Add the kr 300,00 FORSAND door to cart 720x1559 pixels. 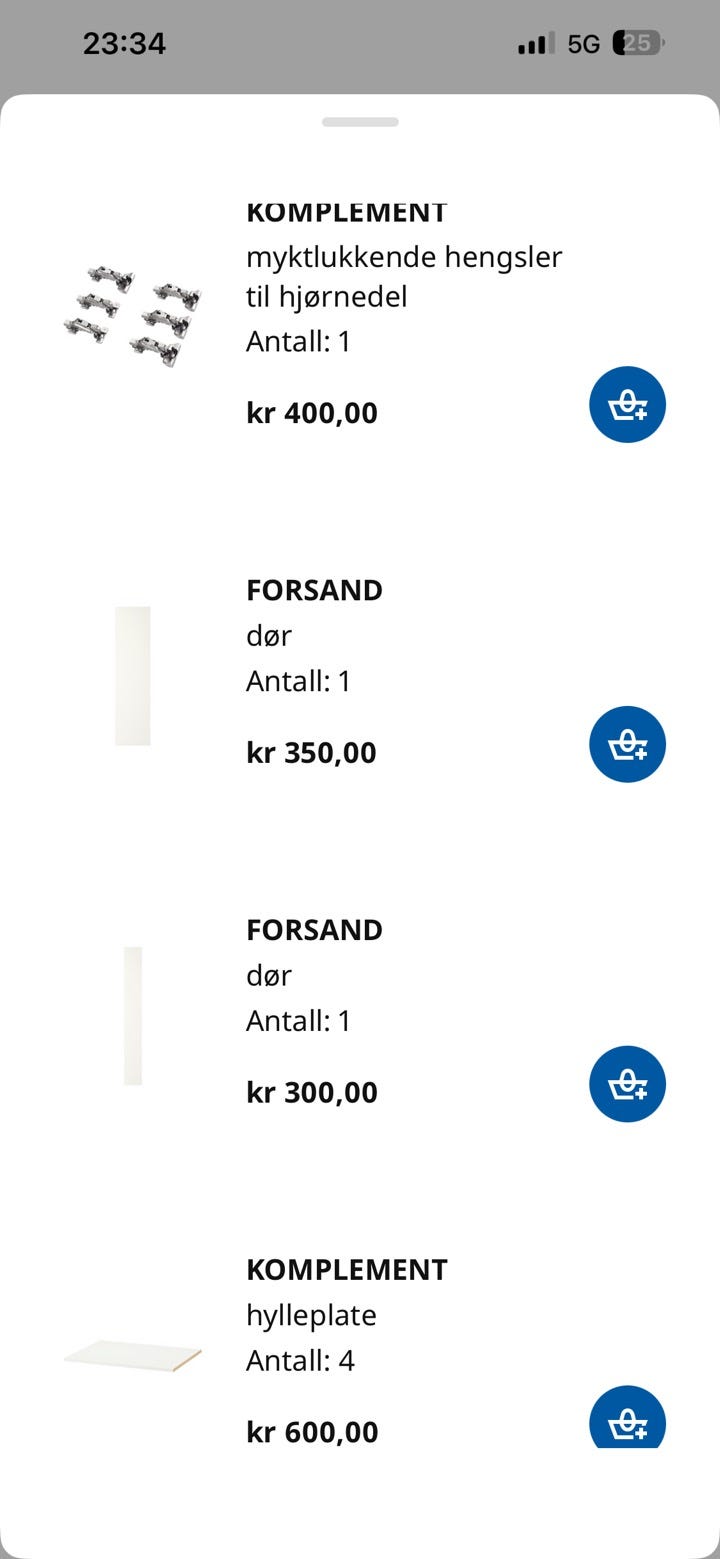click(x=627, y=1084)
